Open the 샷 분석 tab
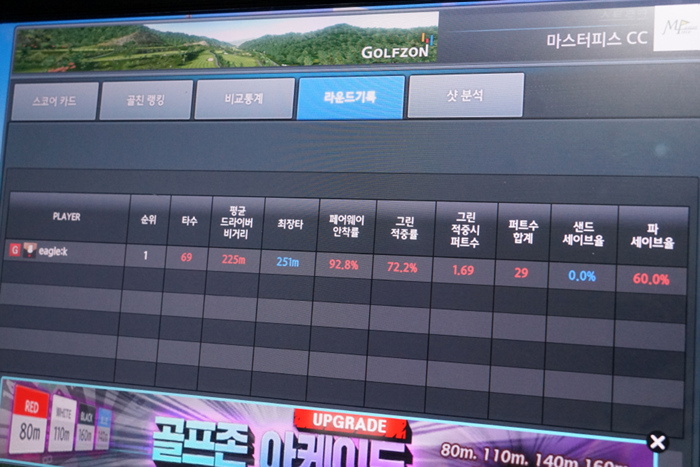The height and width of the screenshot is (467, 700). pos(465,95)
